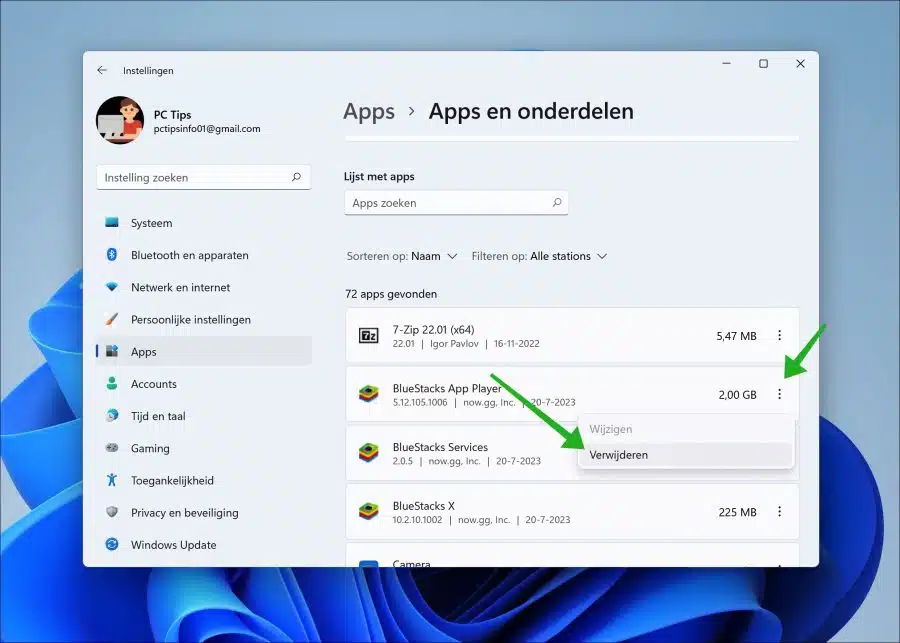Click the Systeem monitor icon
Screen dimensions: 900x643
coord(112,222)
